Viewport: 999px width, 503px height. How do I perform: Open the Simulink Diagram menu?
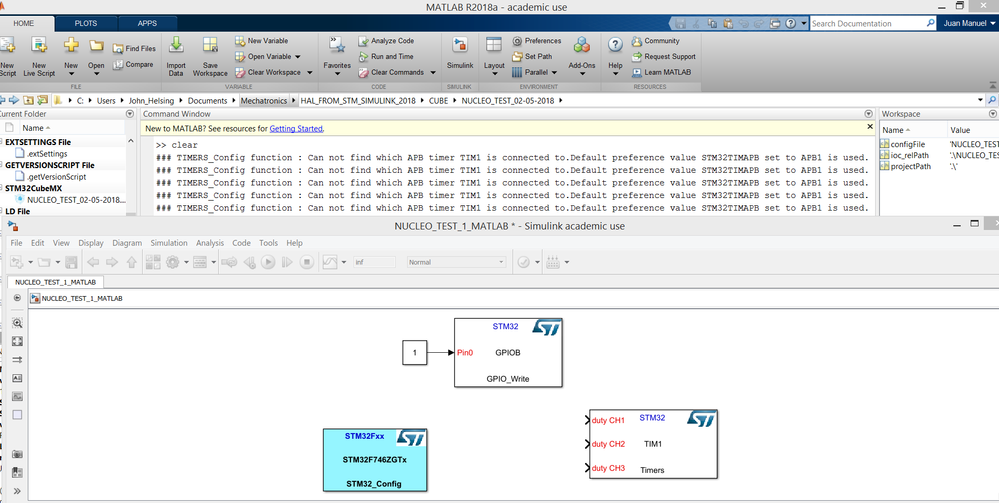[127, 243]
